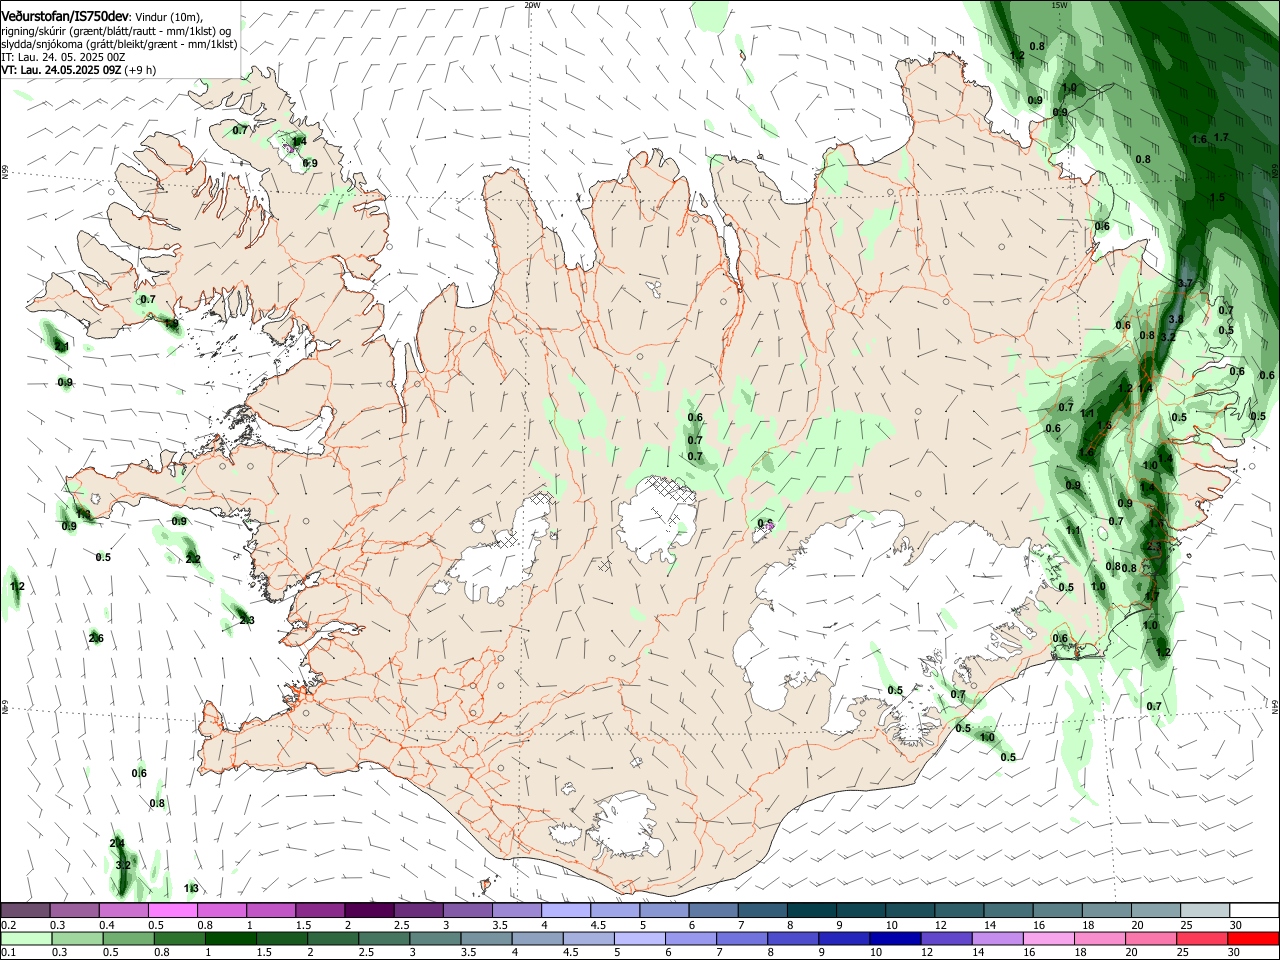Click the pale green rain swatch labeled 0.1
The height and width of the screenshot is (960, 1280).
[x=26, y=939]
